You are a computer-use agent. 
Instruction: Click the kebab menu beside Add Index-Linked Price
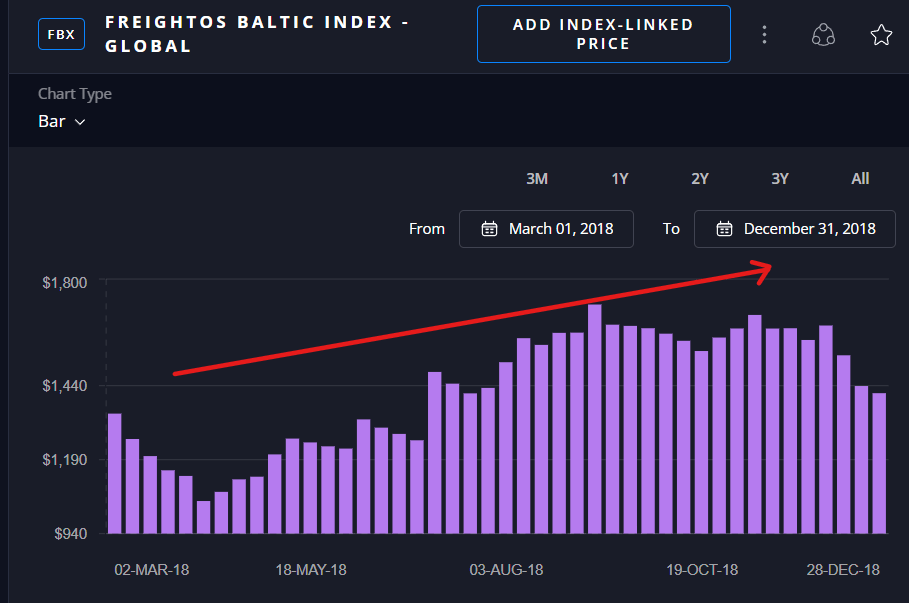[x=764, y=33]
